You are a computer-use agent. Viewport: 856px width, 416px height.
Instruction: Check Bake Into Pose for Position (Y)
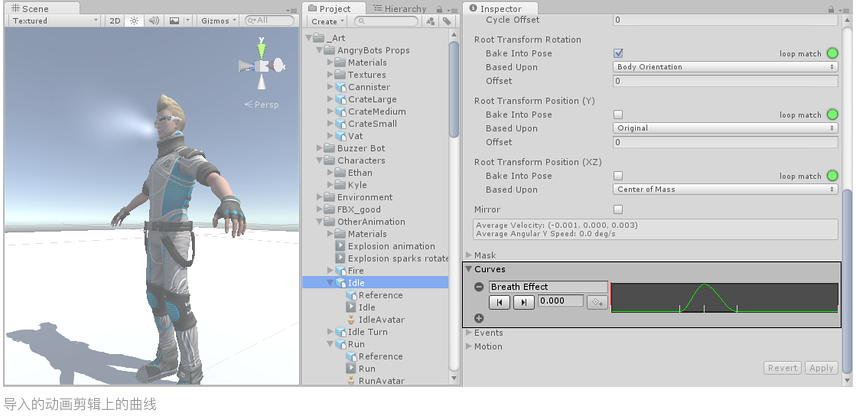point(618,115)
